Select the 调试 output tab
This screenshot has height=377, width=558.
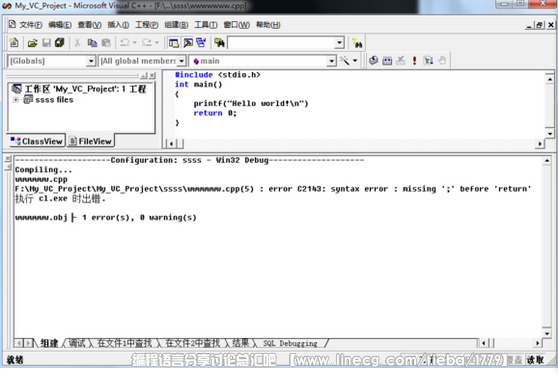77,343
